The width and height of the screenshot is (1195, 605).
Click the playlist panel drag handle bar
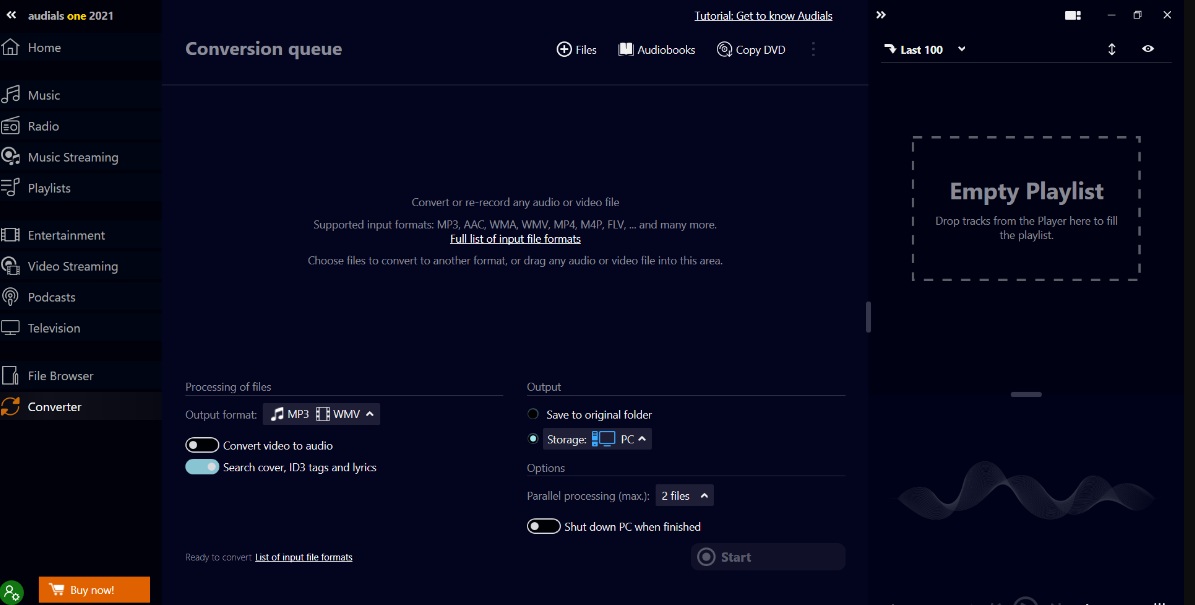tap(1026, 394)
